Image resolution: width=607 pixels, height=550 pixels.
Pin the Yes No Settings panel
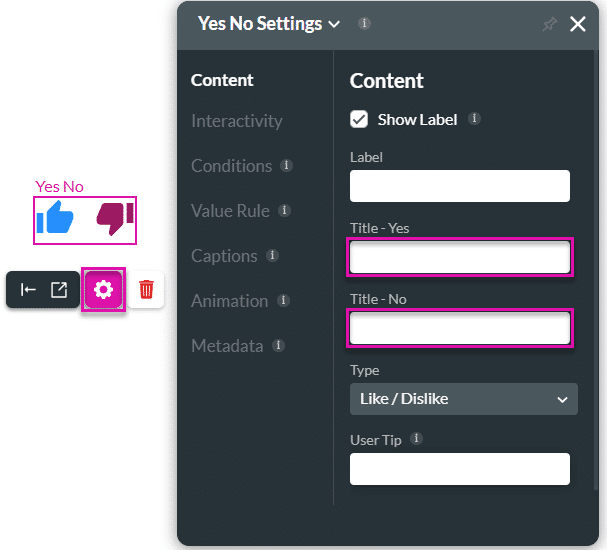(549, 24)
